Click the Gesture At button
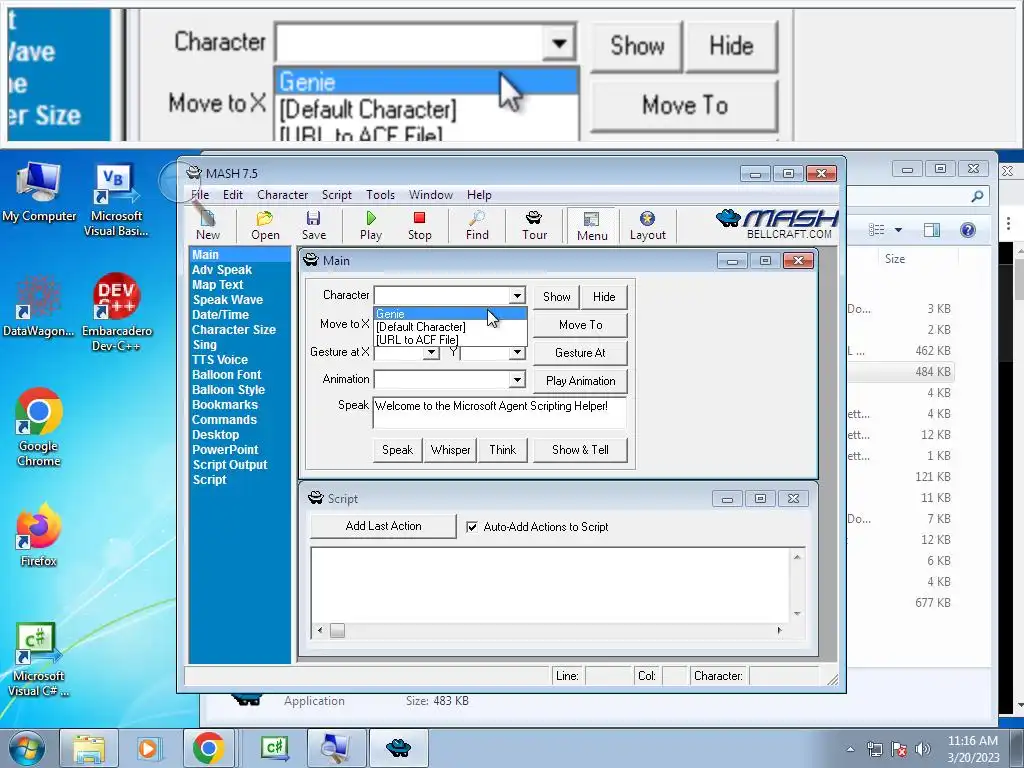The height and width of the screenshot is (768, 1024). tap(581, 353)
